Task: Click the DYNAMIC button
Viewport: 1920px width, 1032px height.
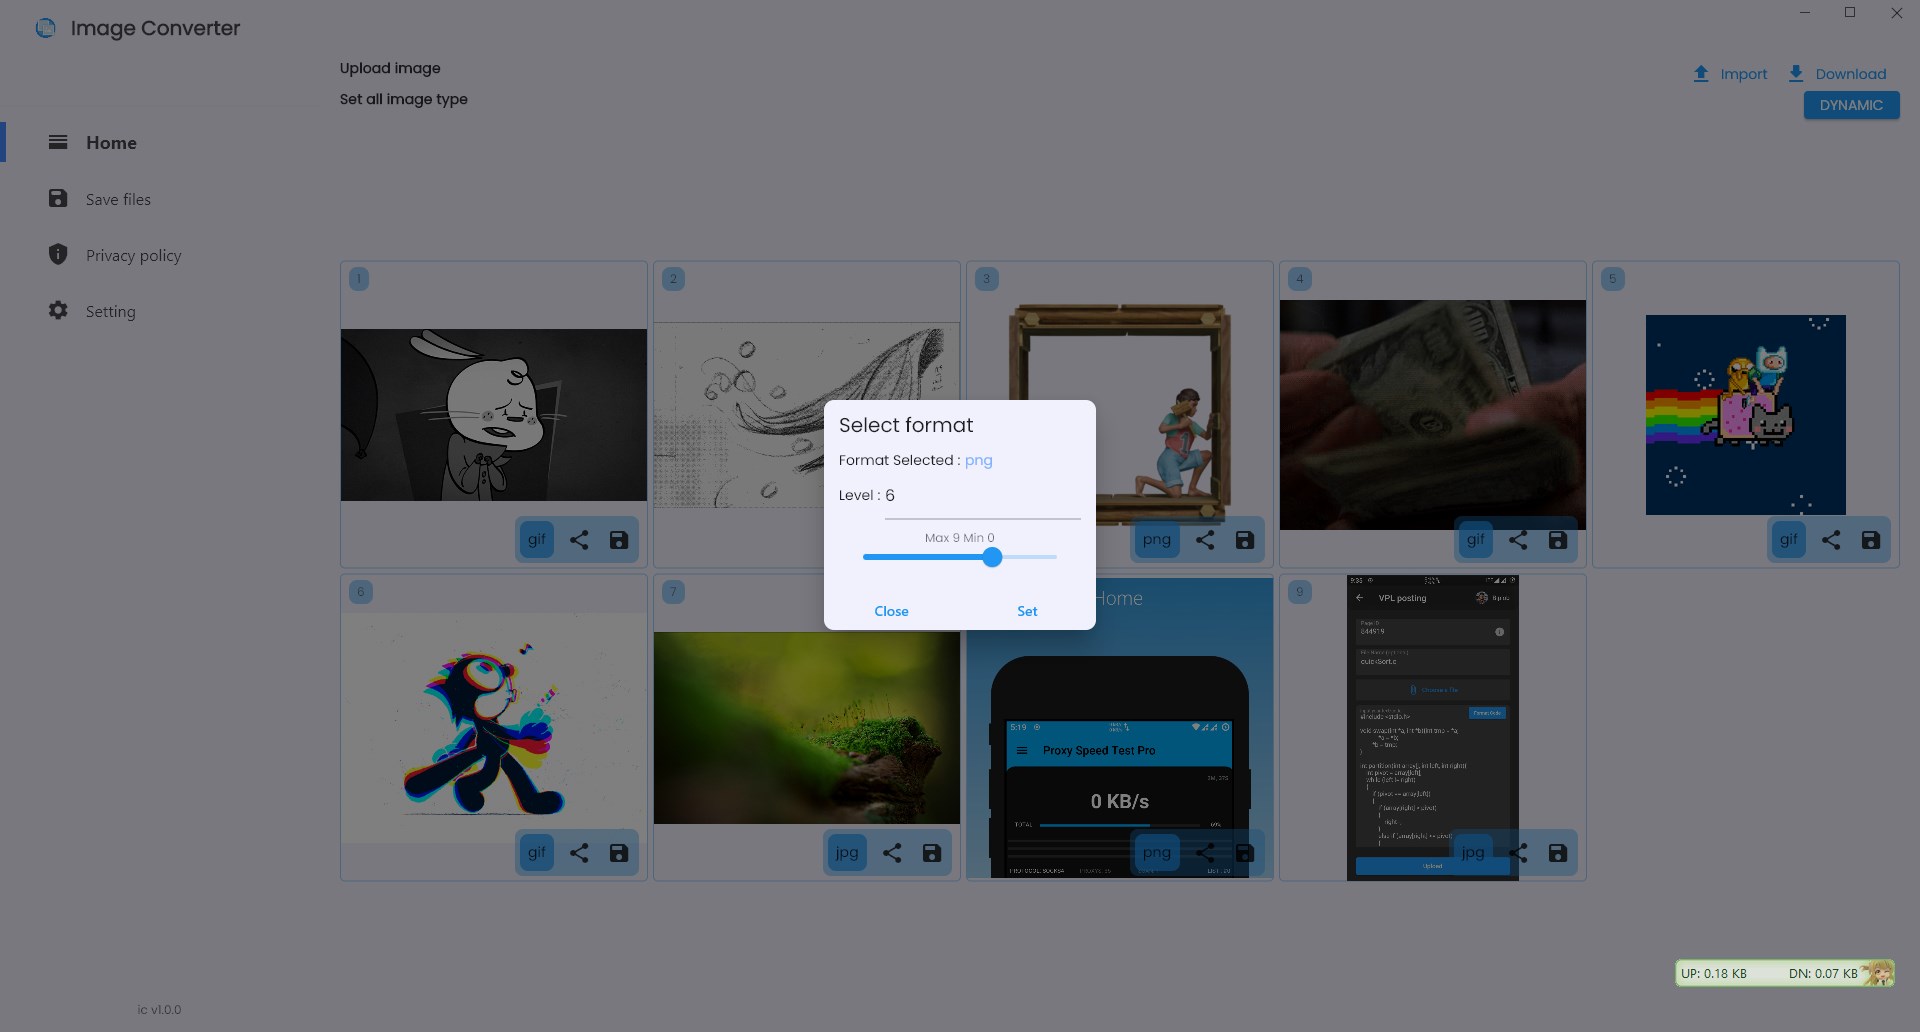Action: click(x=1851, y=105)
